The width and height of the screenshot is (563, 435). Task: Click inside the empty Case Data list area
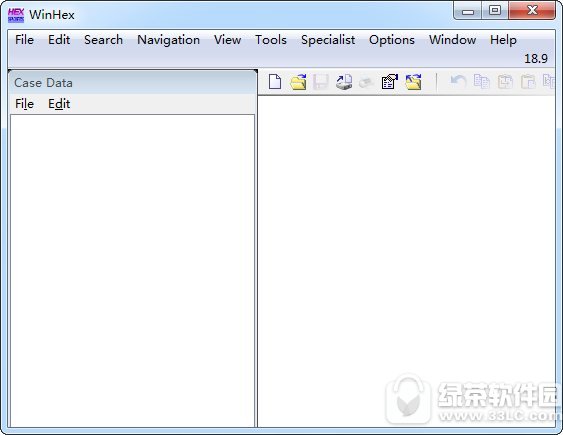click(132, 271)
